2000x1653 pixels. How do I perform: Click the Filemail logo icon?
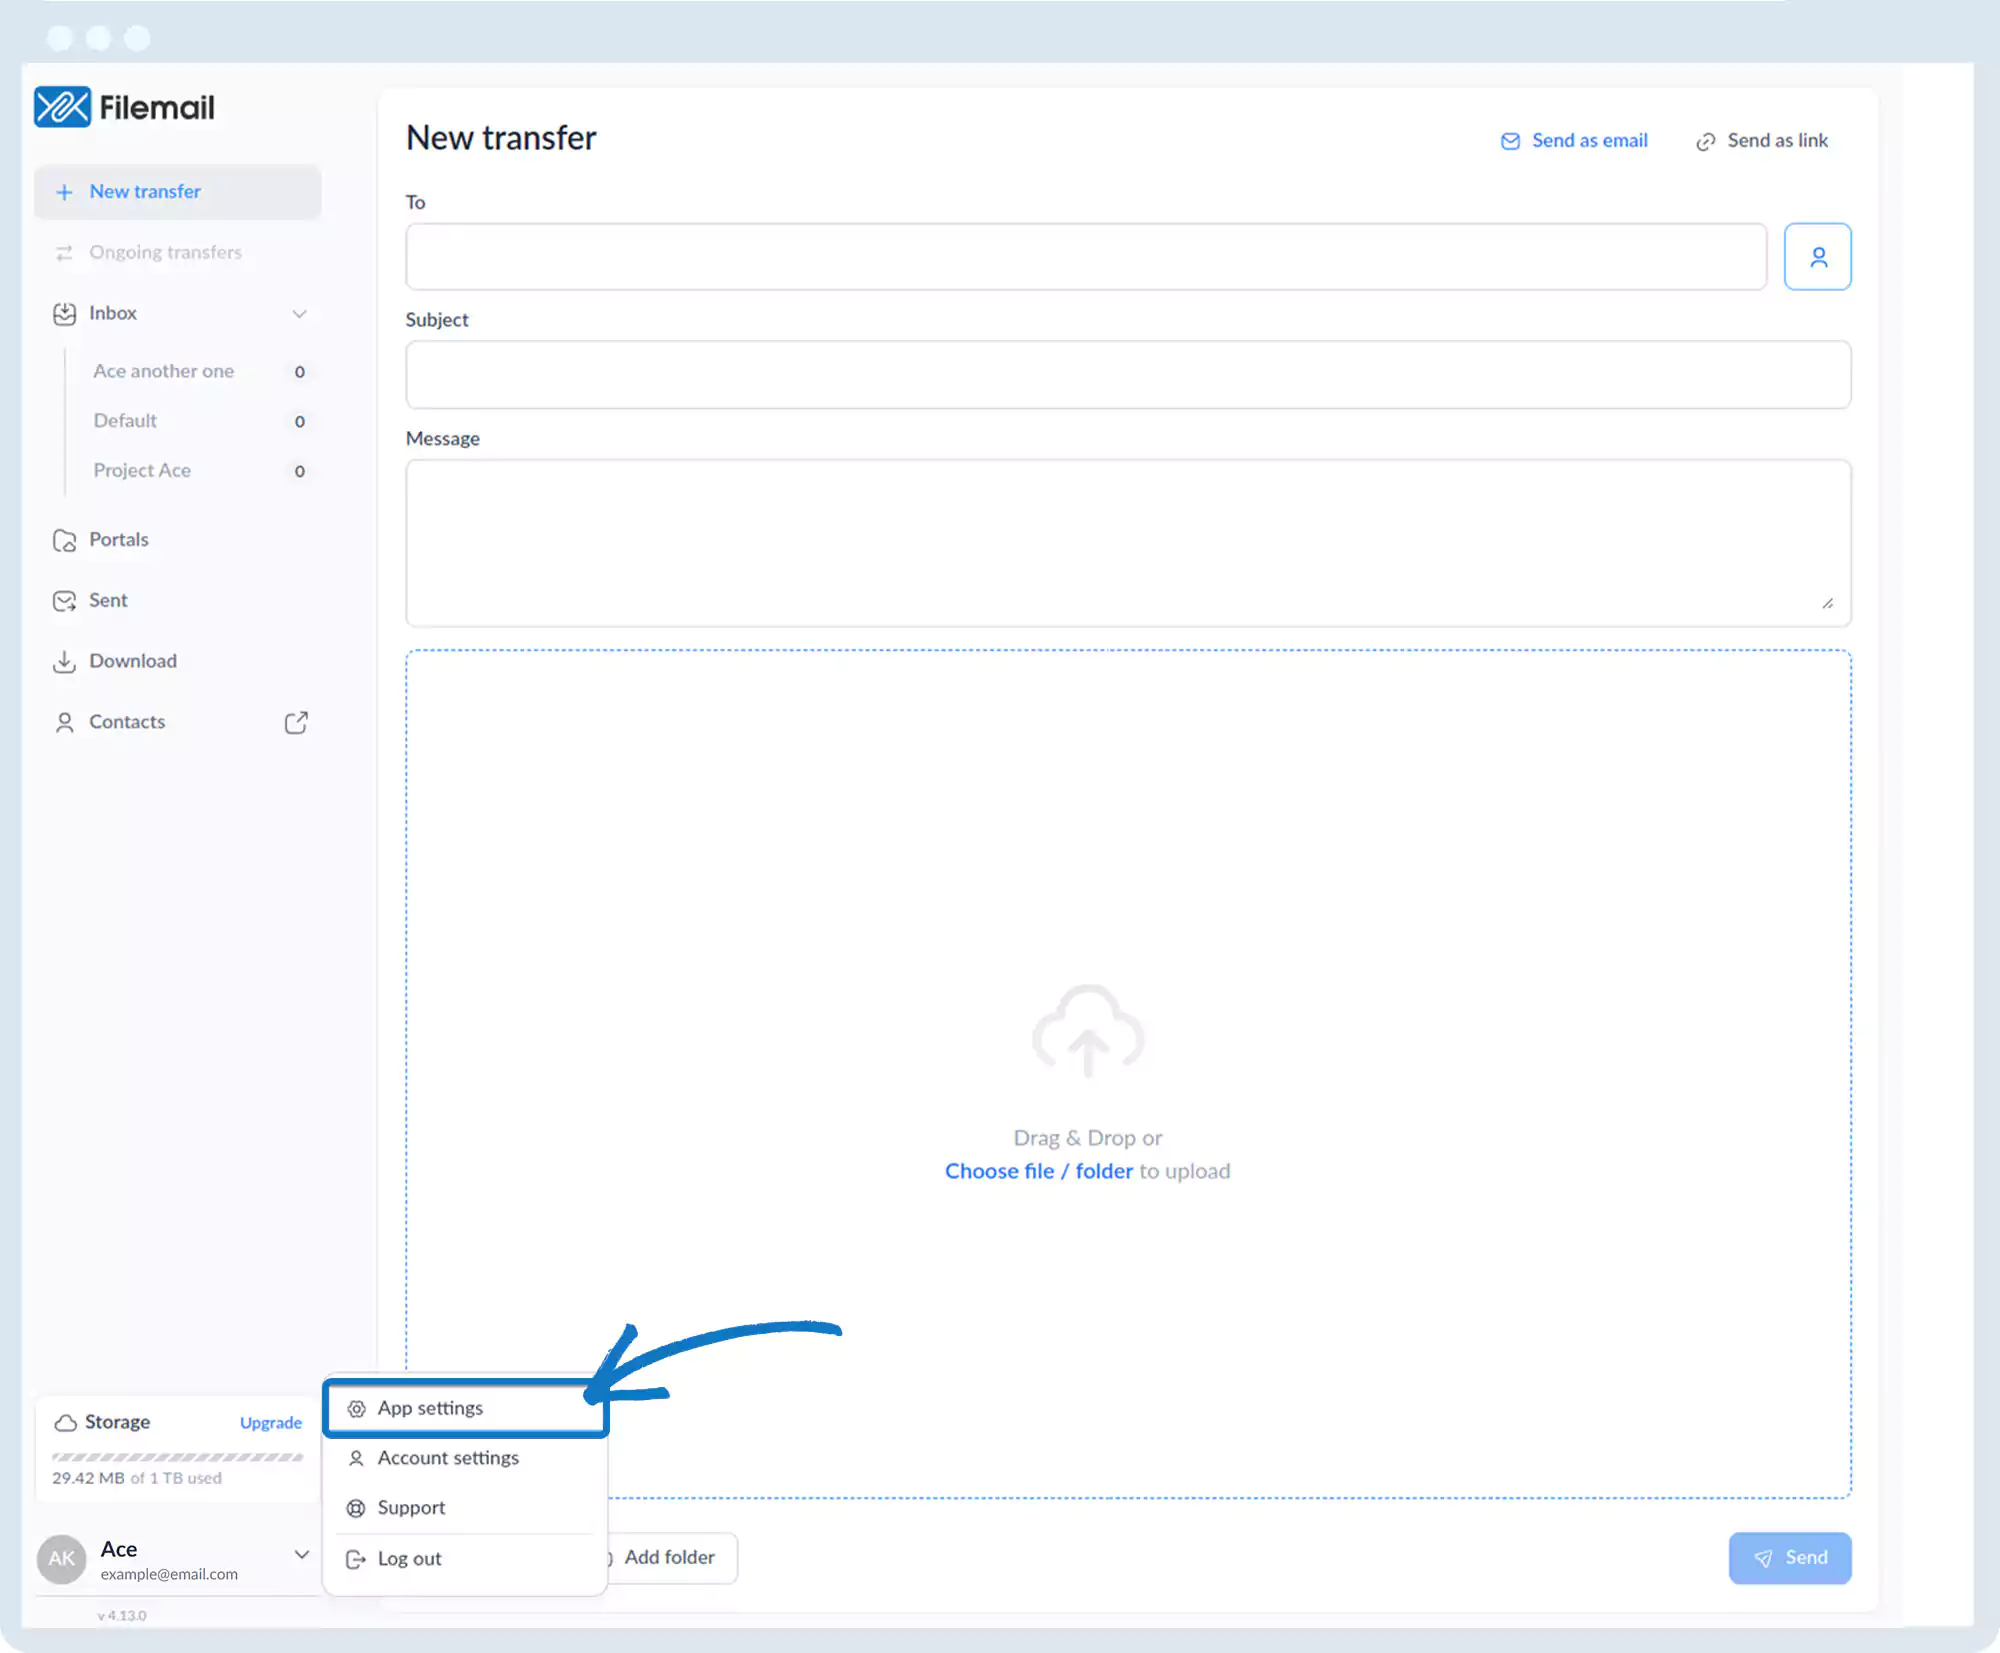coord(62,107)
